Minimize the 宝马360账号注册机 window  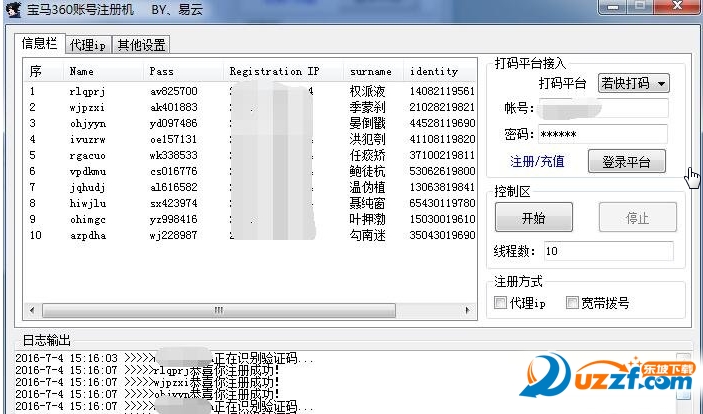coord(613,6)
